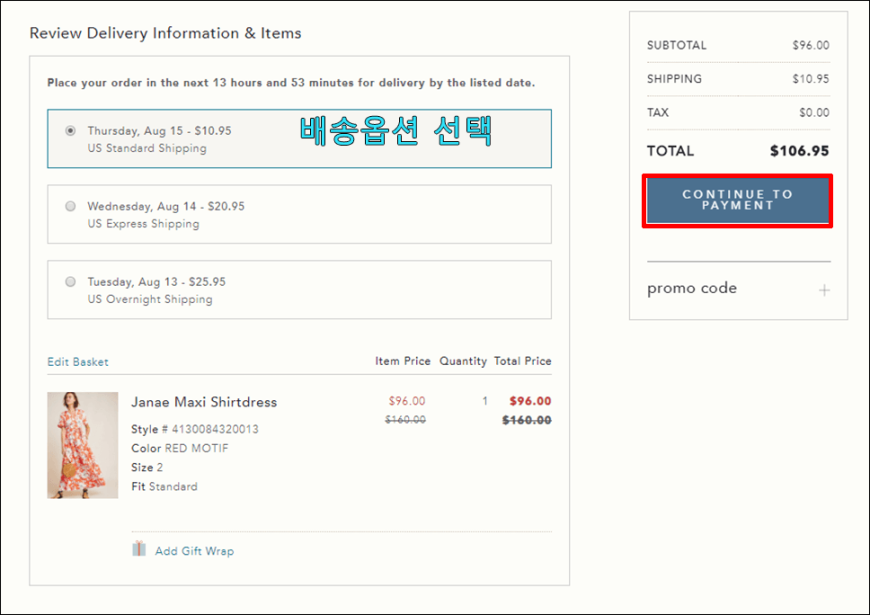Click the $106.95 total amount
The height and width of the screenshot is (615, 870).
800,151
